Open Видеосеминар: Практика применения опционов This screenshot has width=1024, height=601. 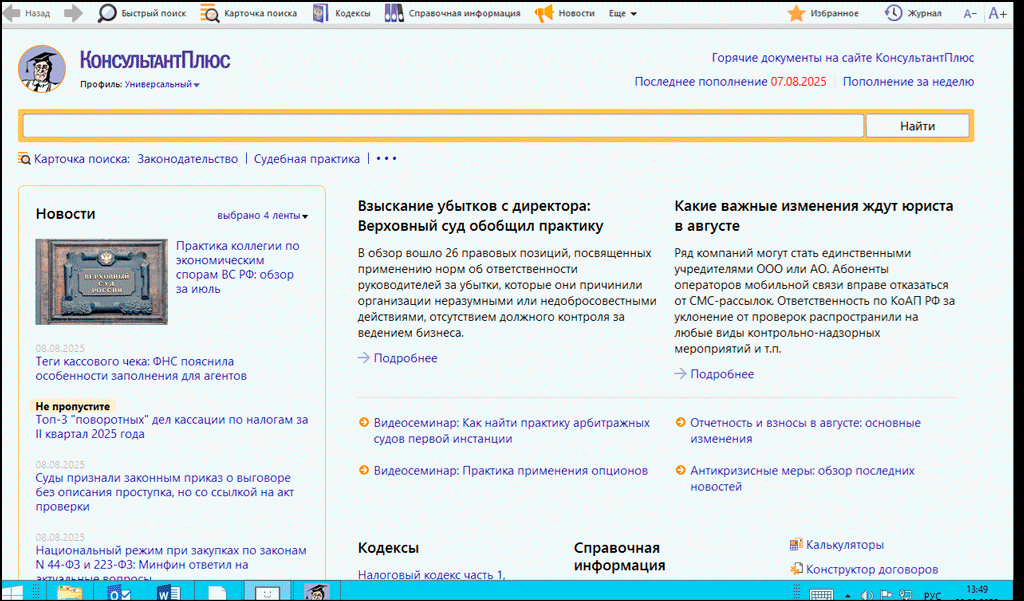511,470
